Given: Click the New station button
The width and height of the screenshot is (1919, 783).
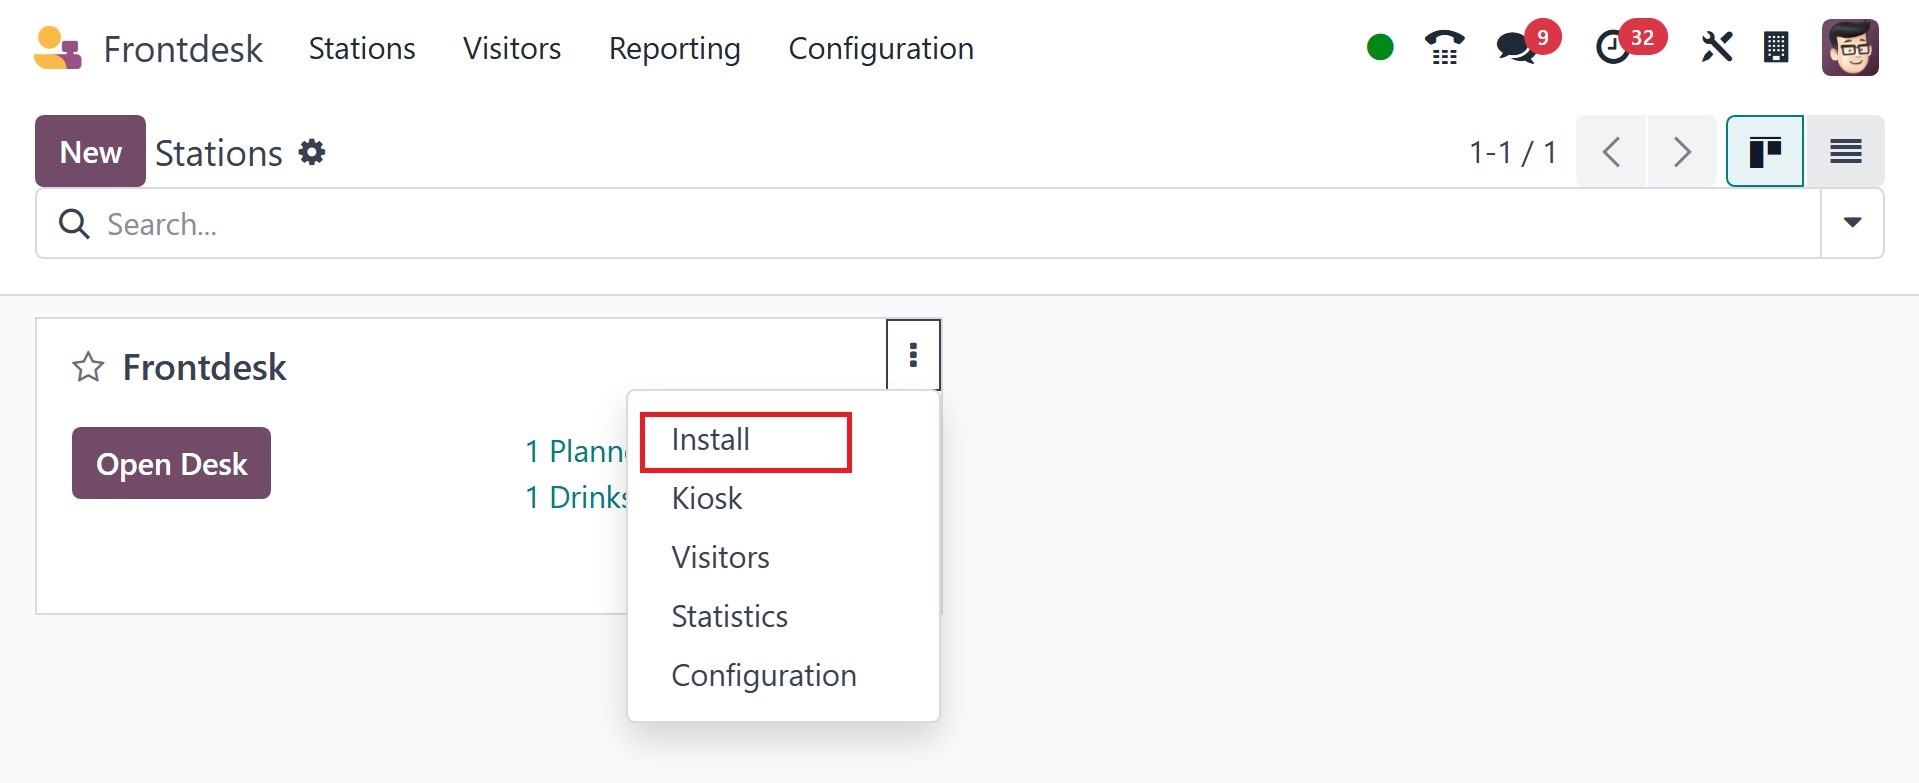Looking at the screenshot, I should pos(90,152).
